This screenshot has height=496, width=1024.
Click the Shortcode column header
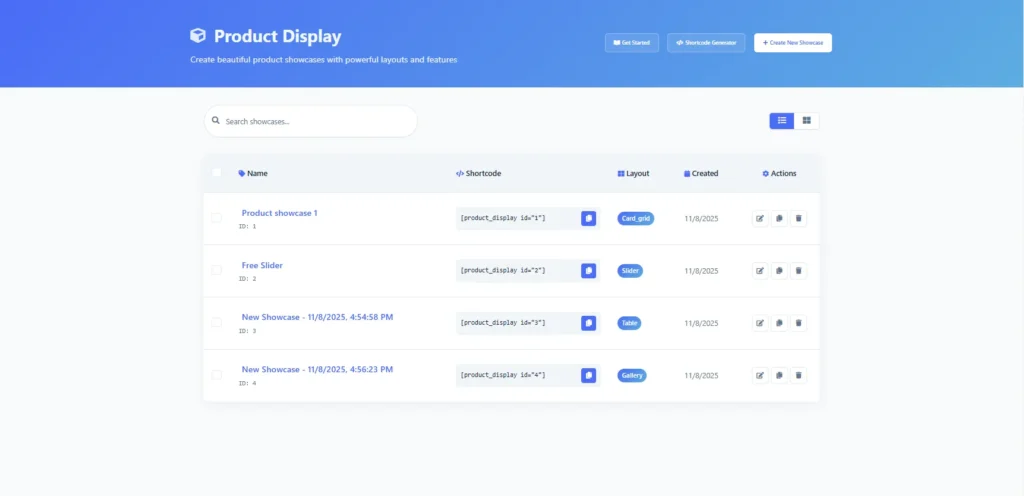point(479,174)
